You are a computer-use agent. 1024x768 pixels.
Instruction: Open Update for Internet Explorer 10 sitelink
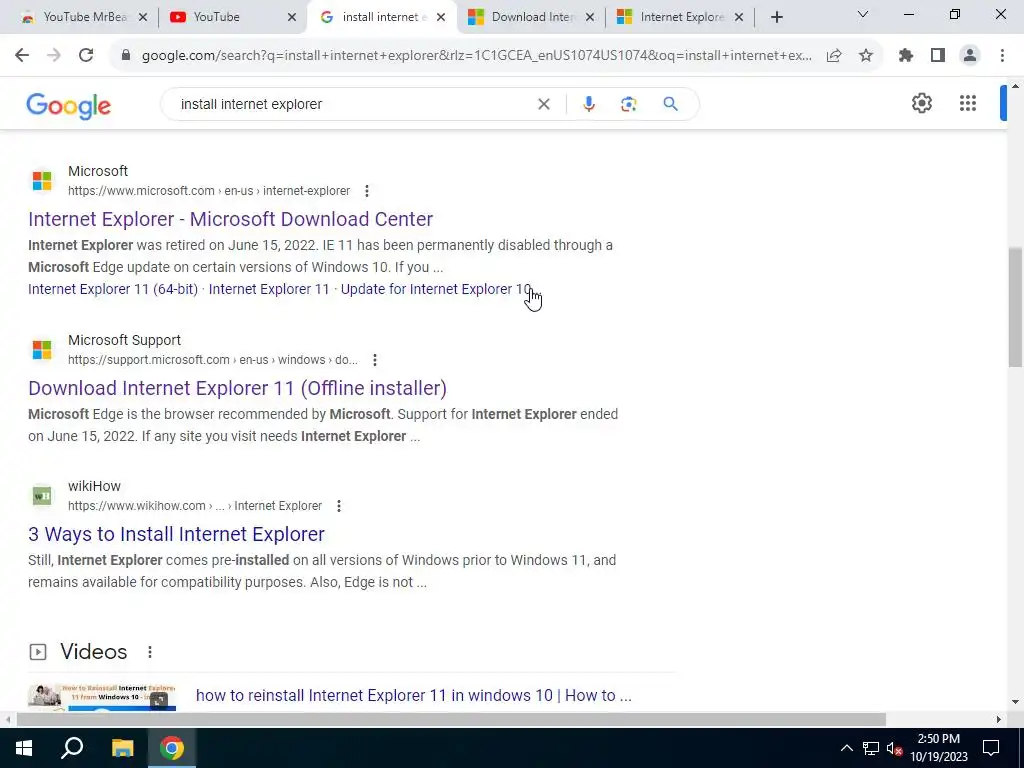pyautogui.click(x=436, y=289)
